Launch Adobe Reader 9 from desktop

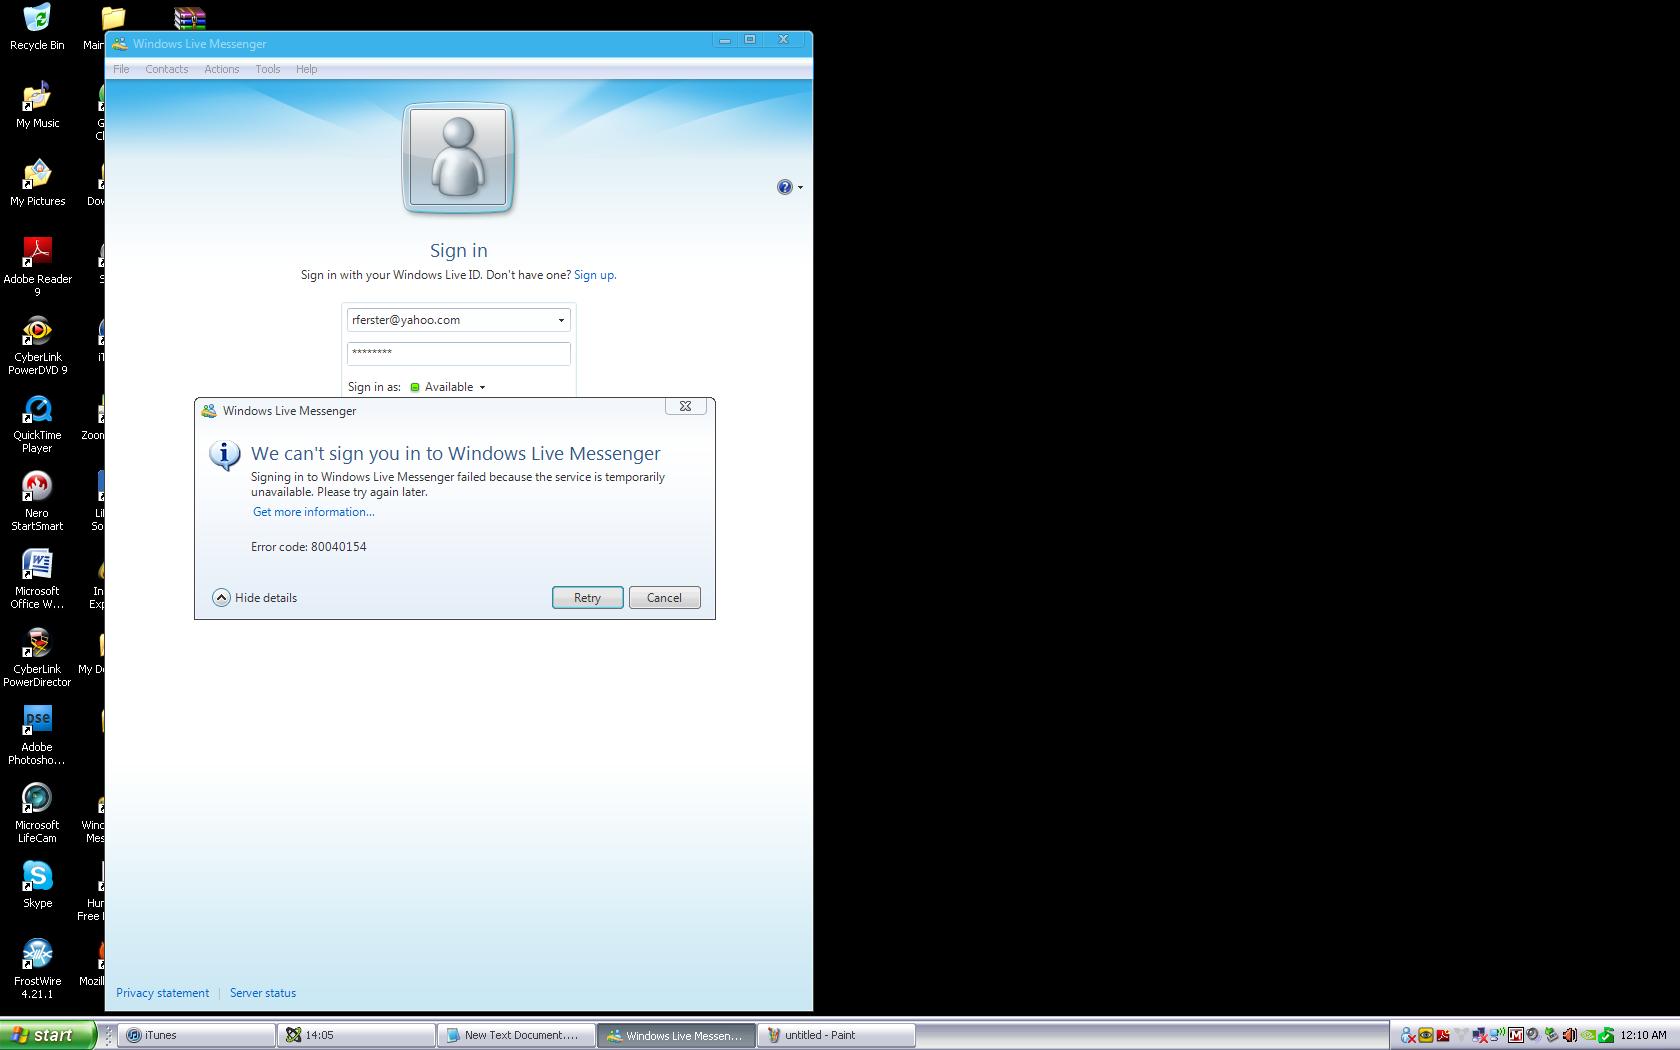(x=37, y=252)
